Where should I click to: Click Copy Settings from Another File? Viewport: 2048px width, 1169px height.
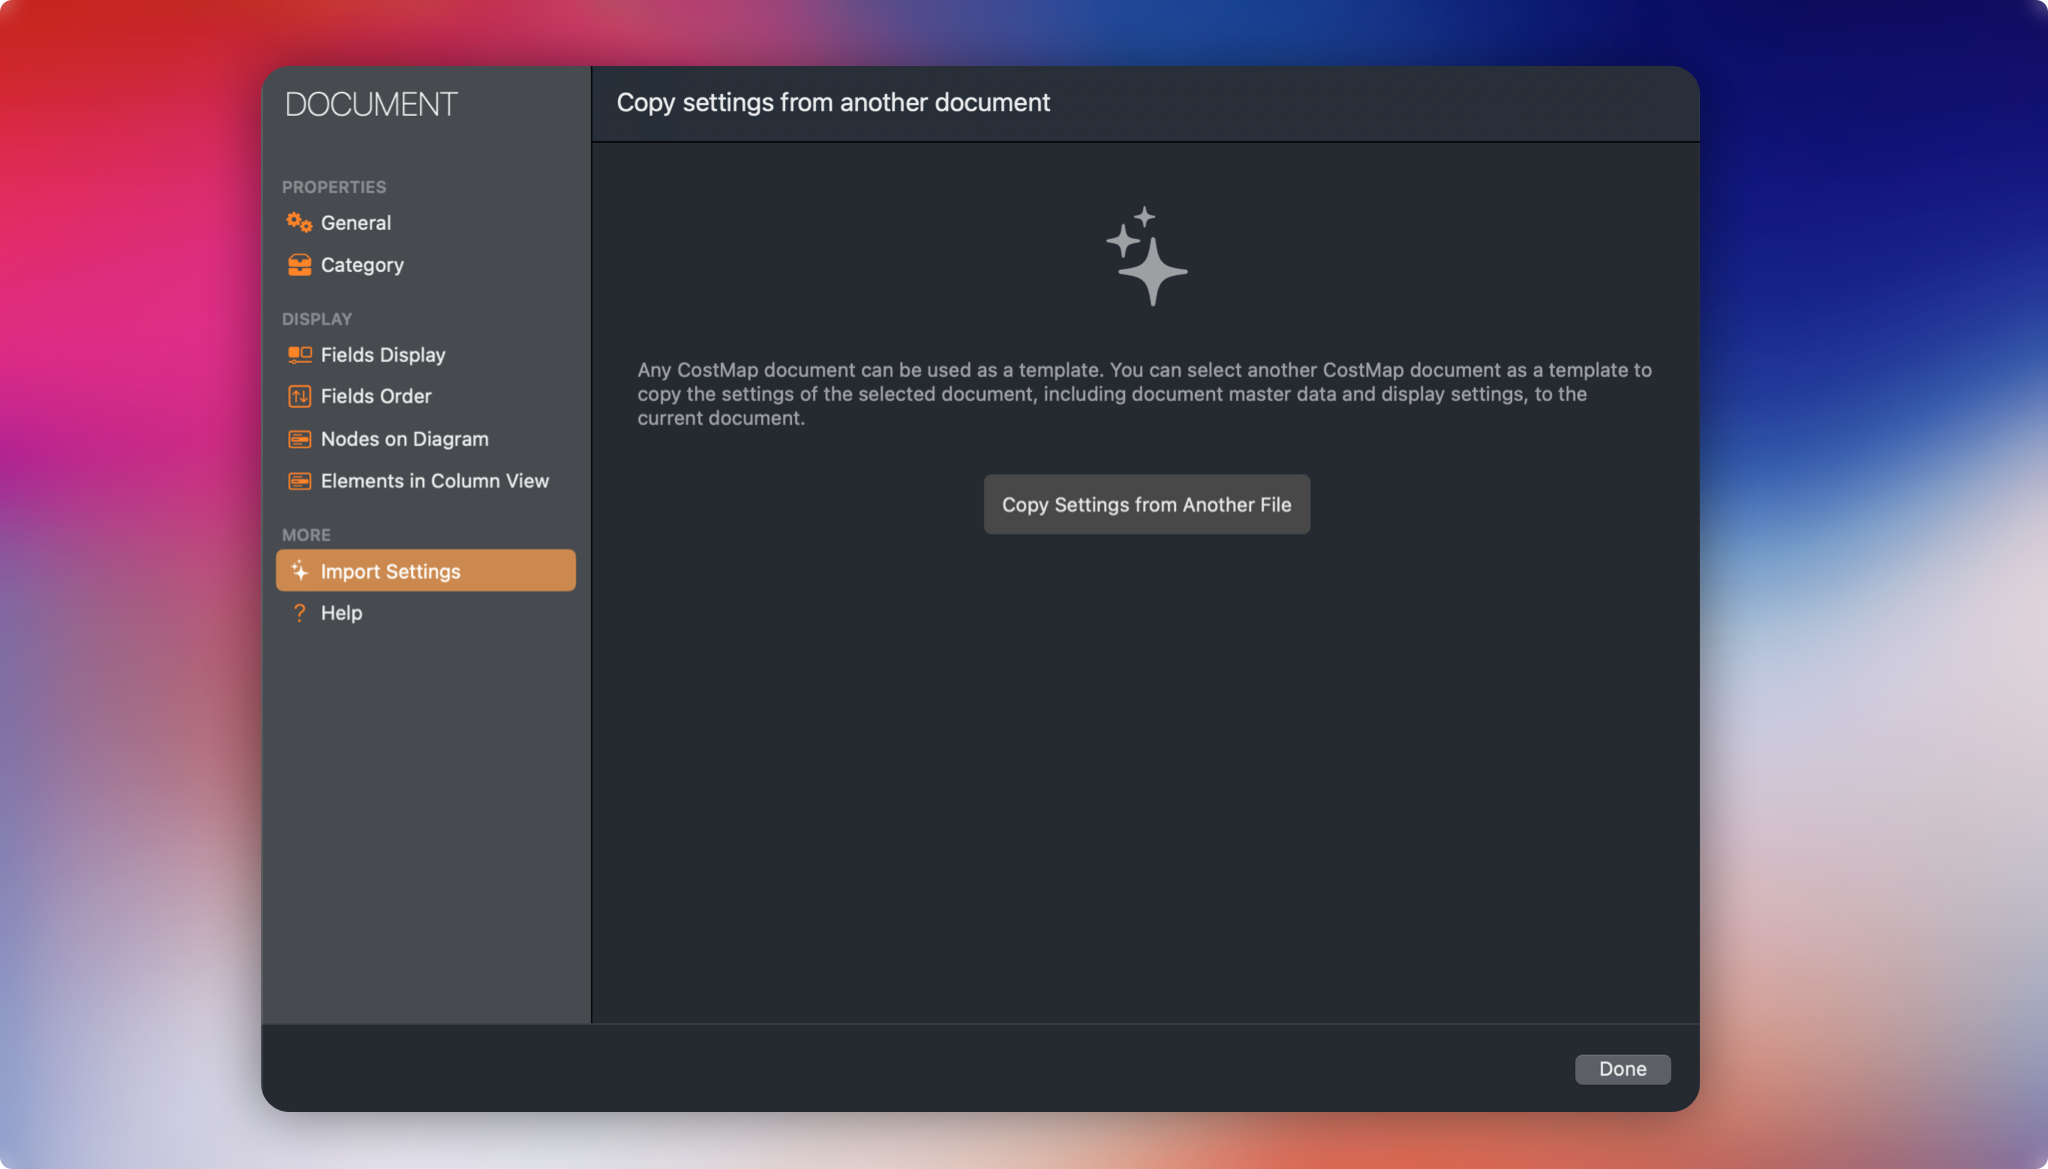pyautogui.click(x=1146, y=504)
